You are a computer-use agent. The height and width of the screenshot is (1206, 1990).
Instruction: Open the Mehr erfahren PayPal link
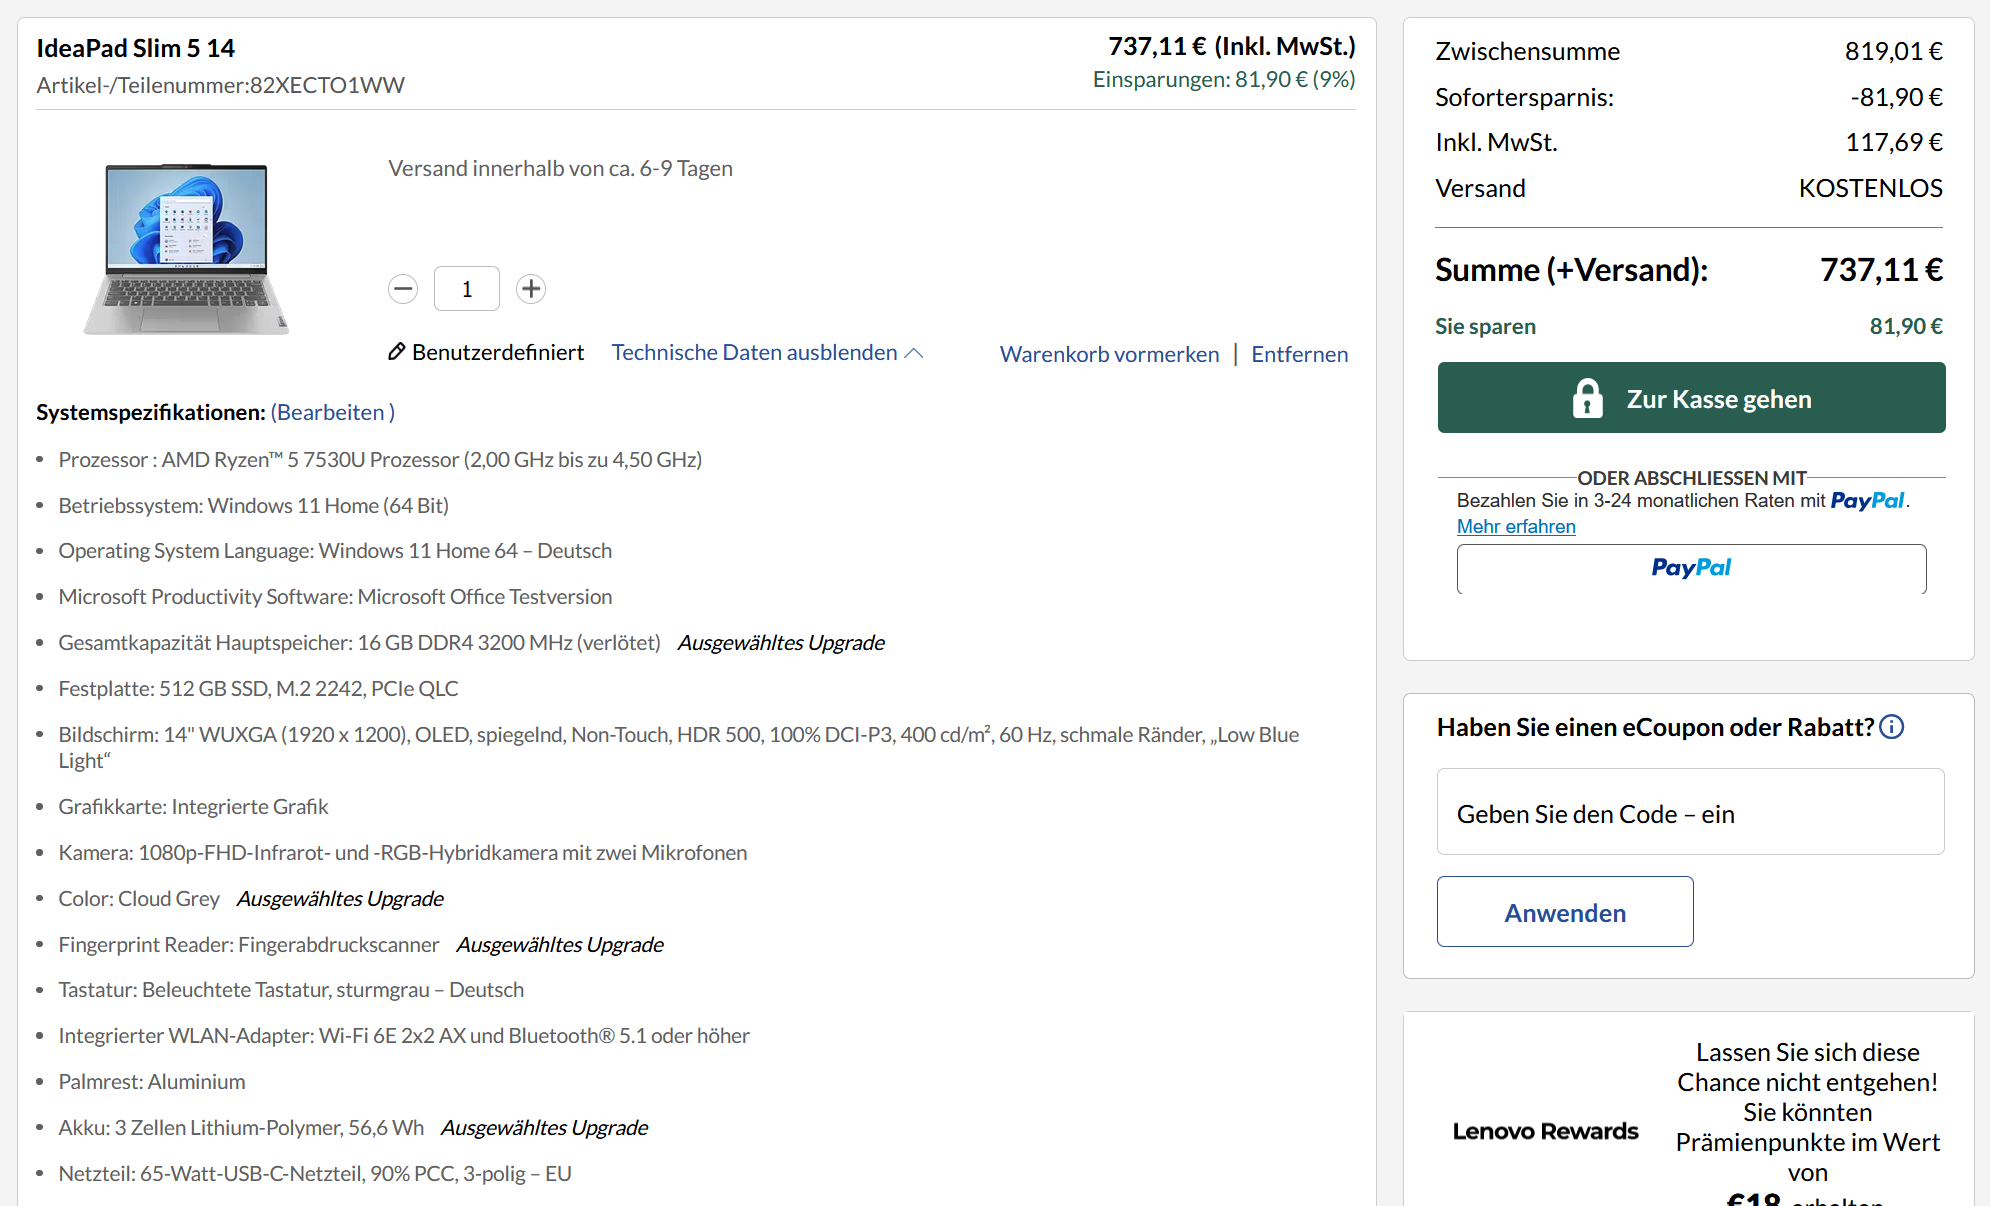(1516, 526)
